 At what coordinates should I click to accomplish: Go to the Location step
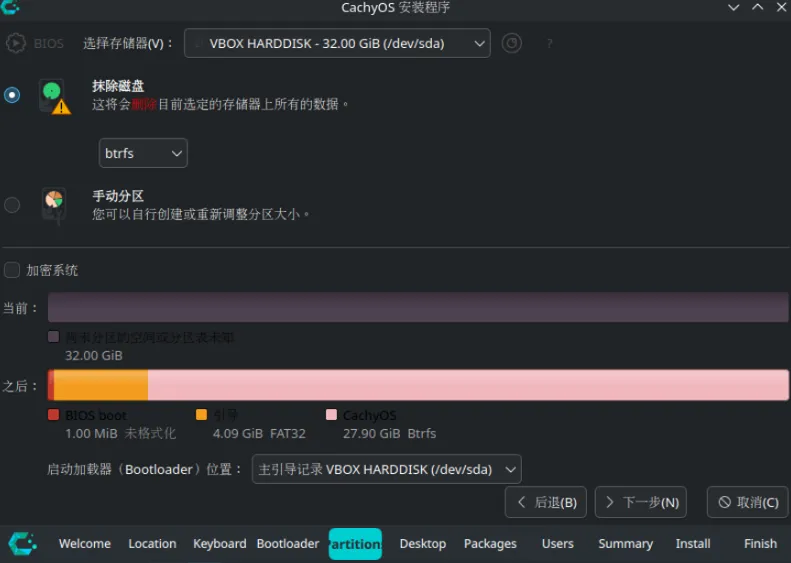[x=152, y=544]
